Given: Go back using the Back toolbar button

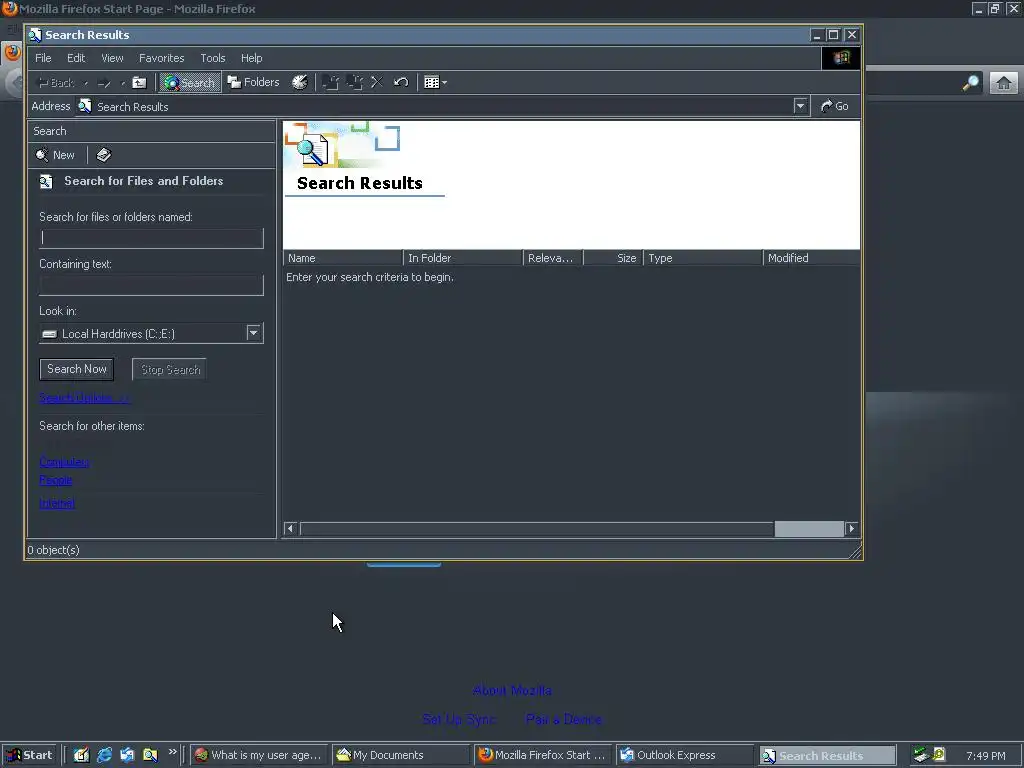Looking at the screenshot, I should pyautogui.click(x=56, y=82).
